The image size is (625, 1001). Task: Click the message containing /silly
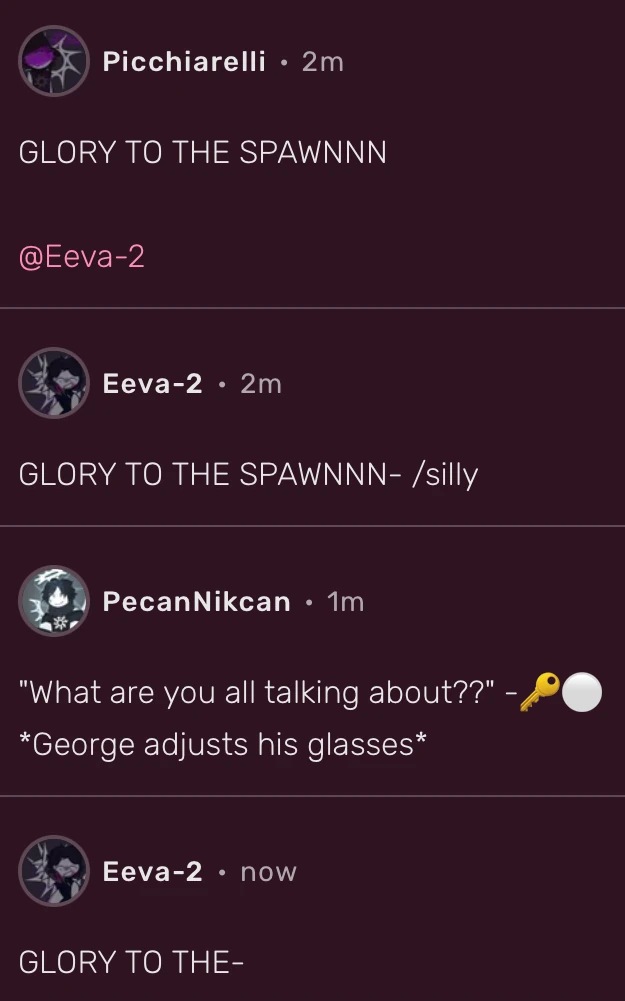(248, 474)
